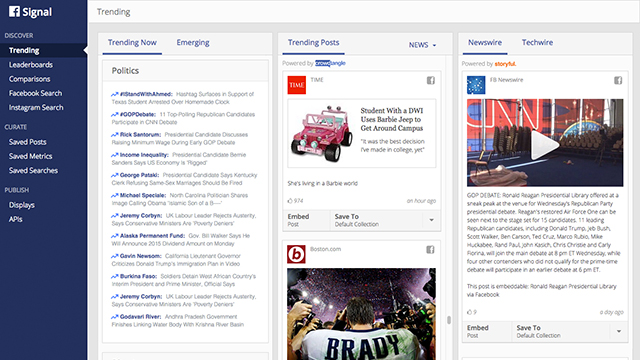This screenshot has width=640, height=360.
Task: Click the pink Barbie Jeep thumbnail
Action: pyautogui.click(x=321, y=133)
